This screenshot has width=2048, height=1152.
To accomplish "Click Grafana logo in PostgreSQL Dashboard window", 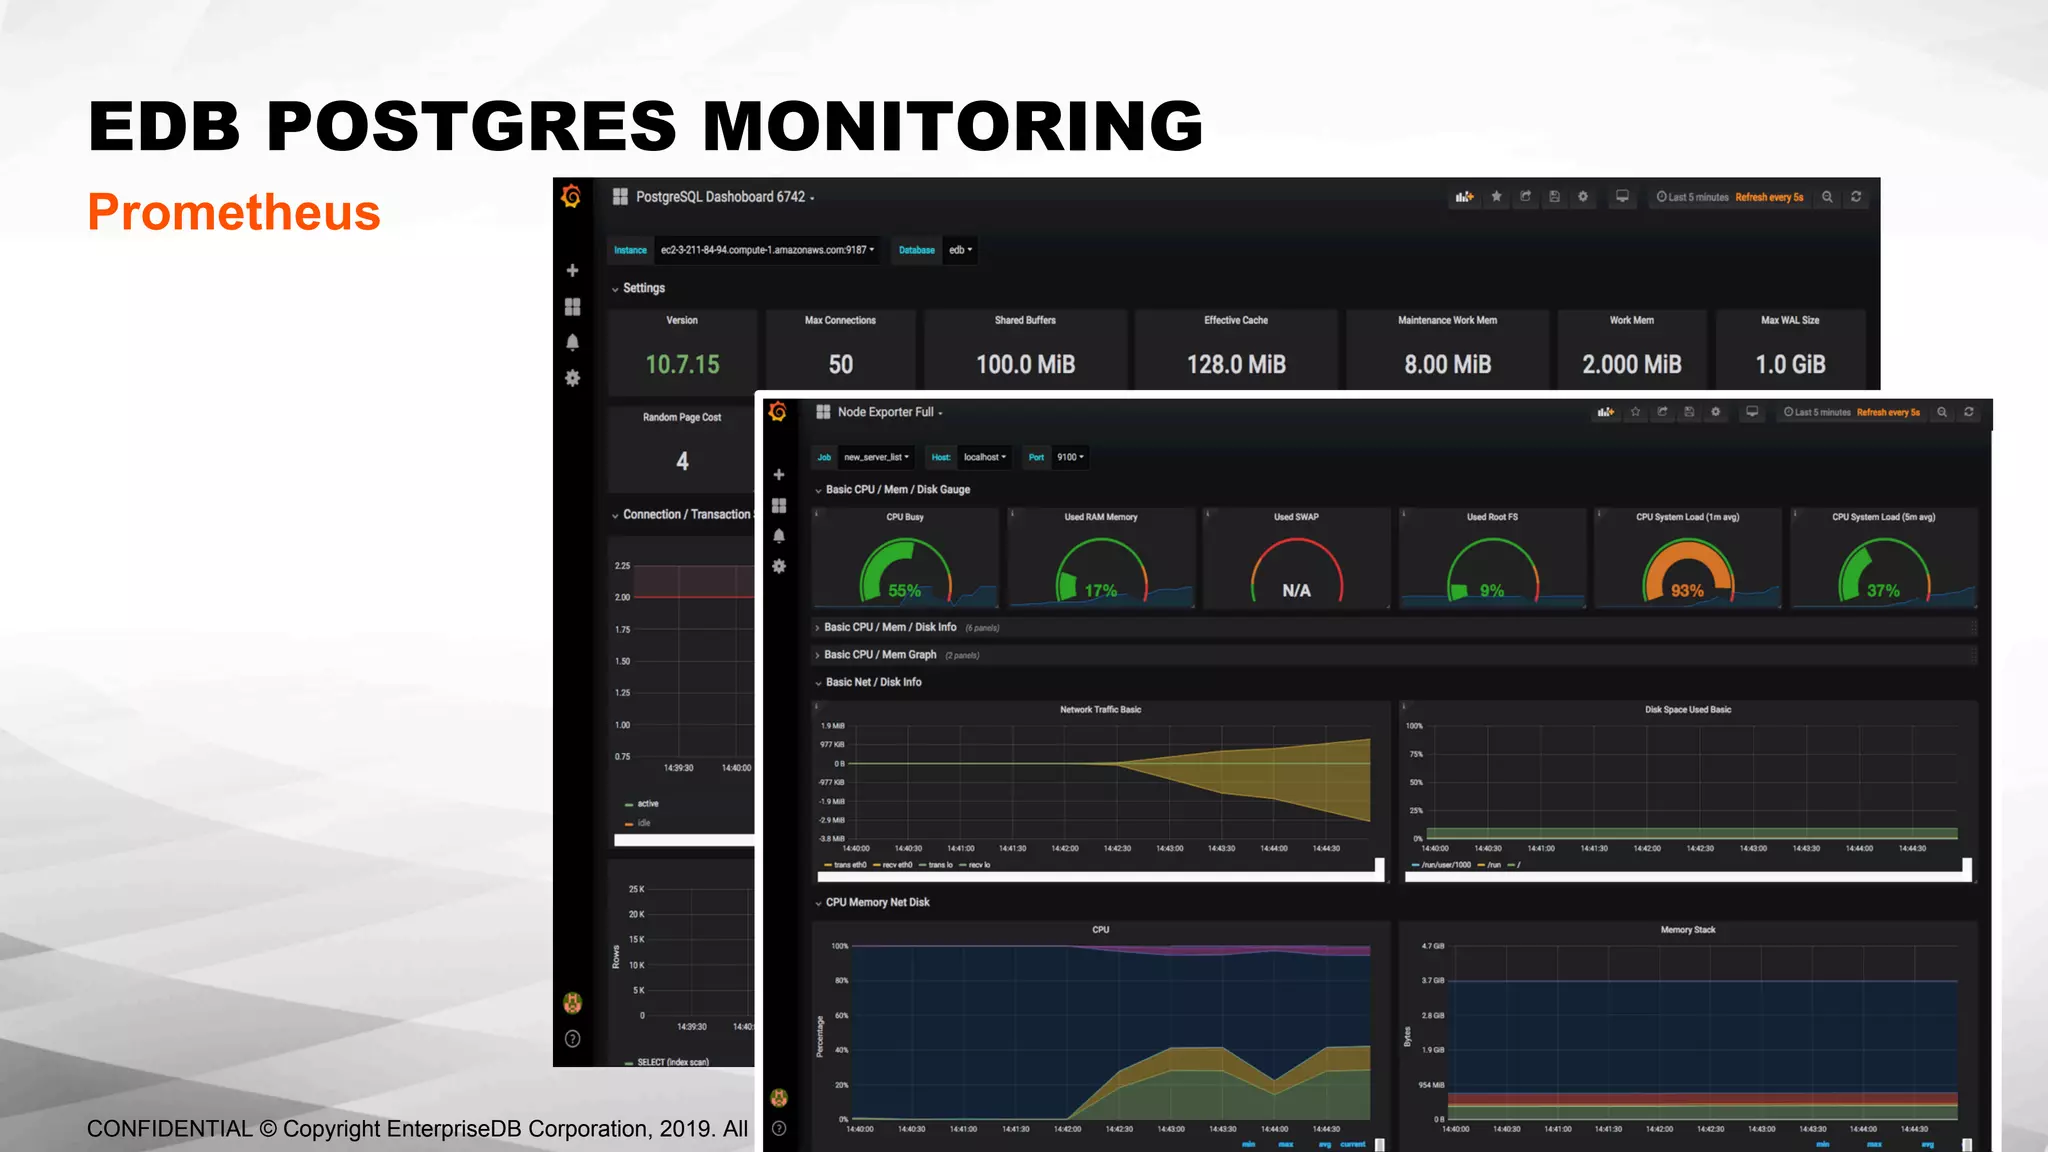I will coord(571,196).
